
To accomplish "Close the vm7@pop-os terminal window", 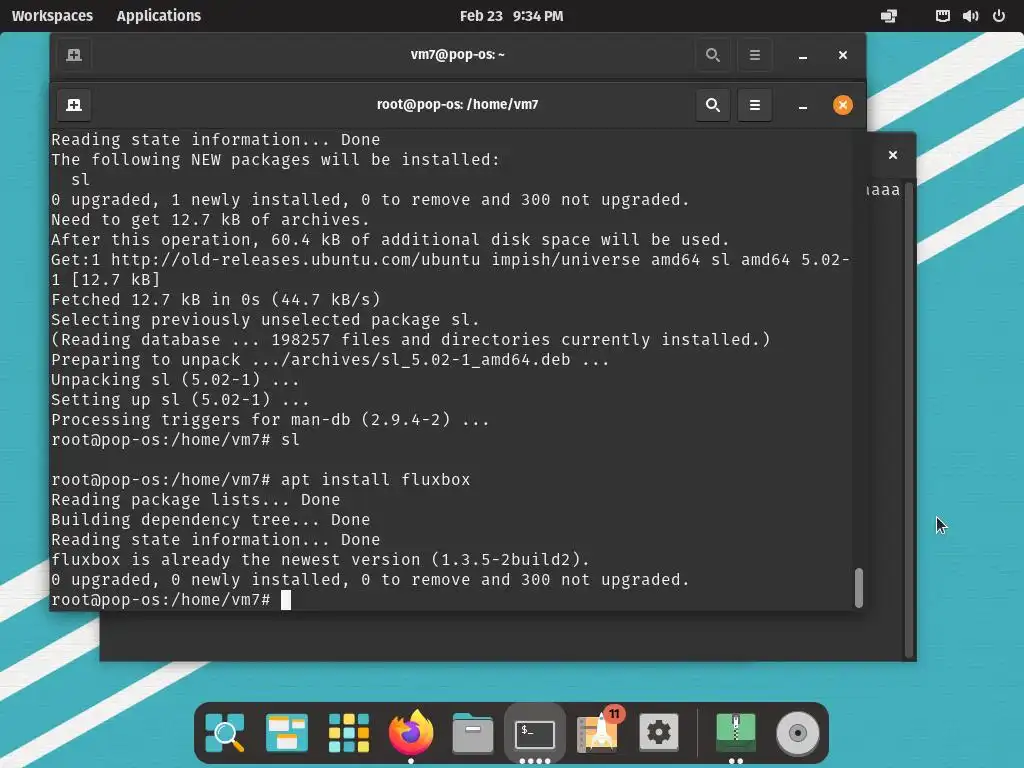I will click(842, 55).
